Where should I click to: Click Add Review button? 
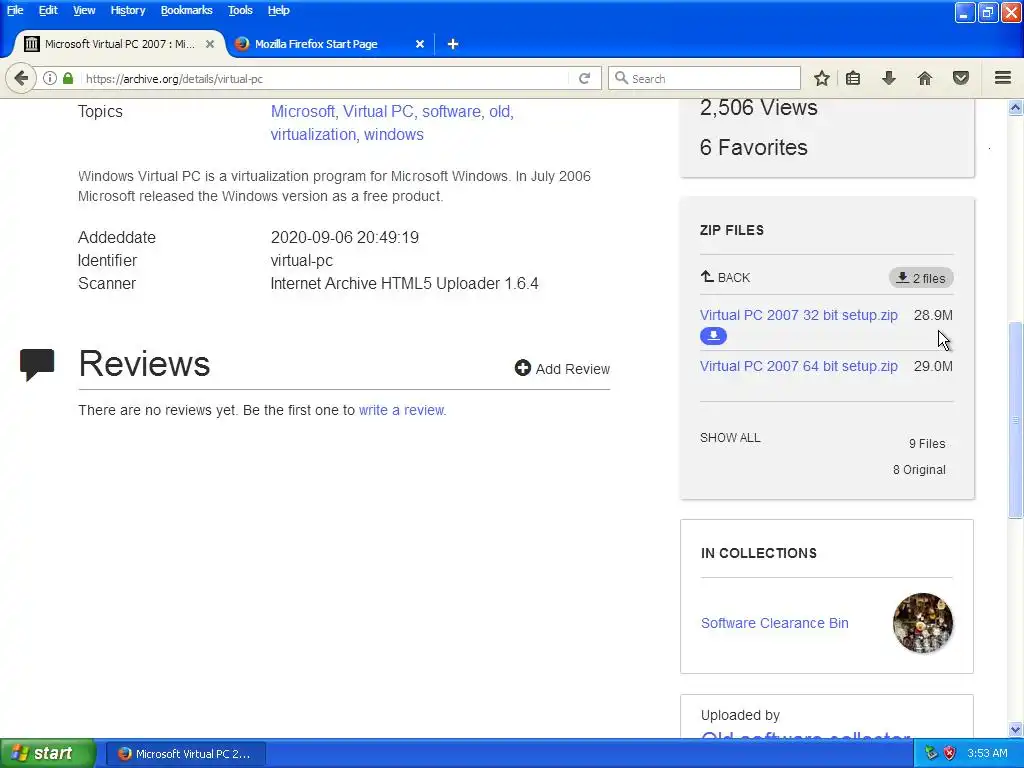tap(562, 368)
